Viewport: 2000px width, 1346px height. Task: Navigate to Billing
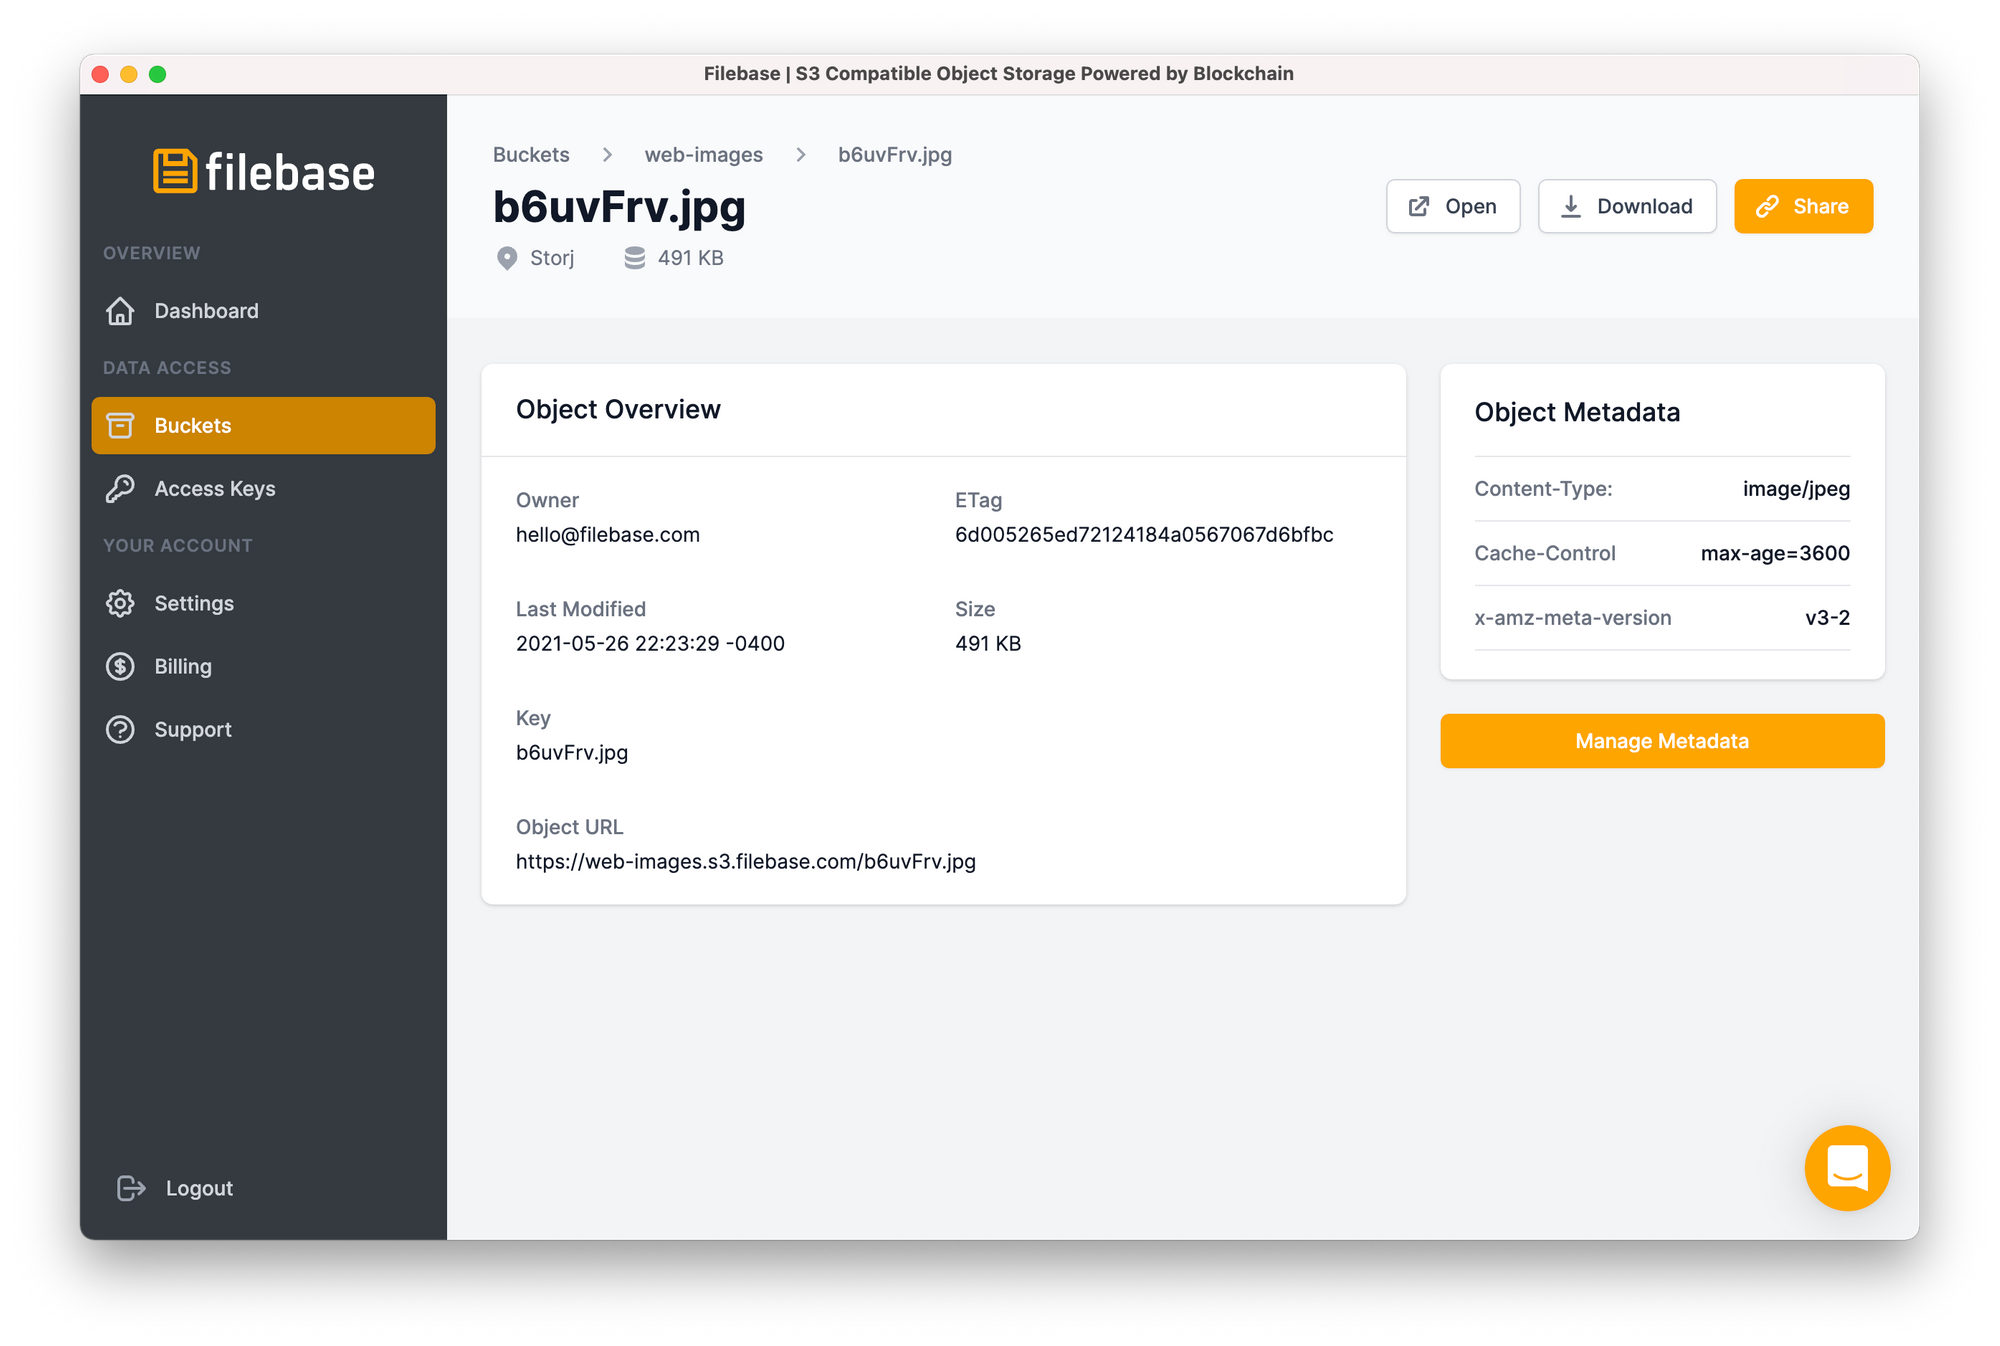pos(263,666)
